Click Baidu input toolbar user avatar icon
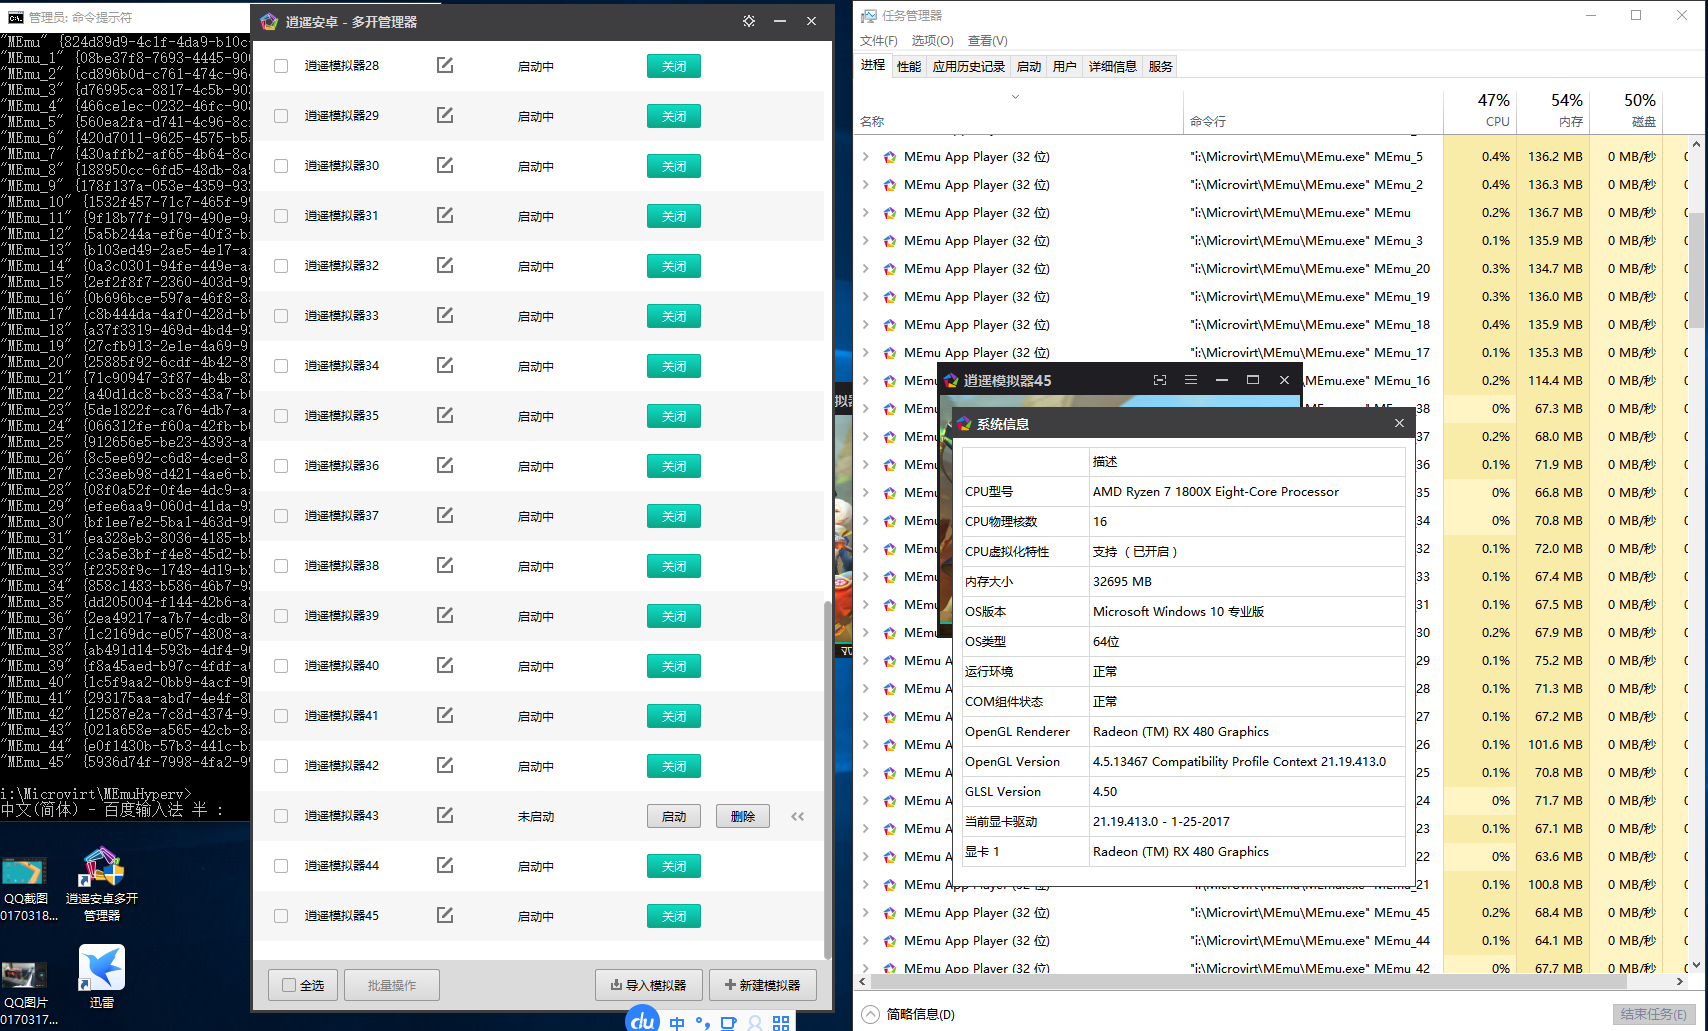This screenshot has height=1031, width=1708. pyautogui.click(x=755, y=1023)
